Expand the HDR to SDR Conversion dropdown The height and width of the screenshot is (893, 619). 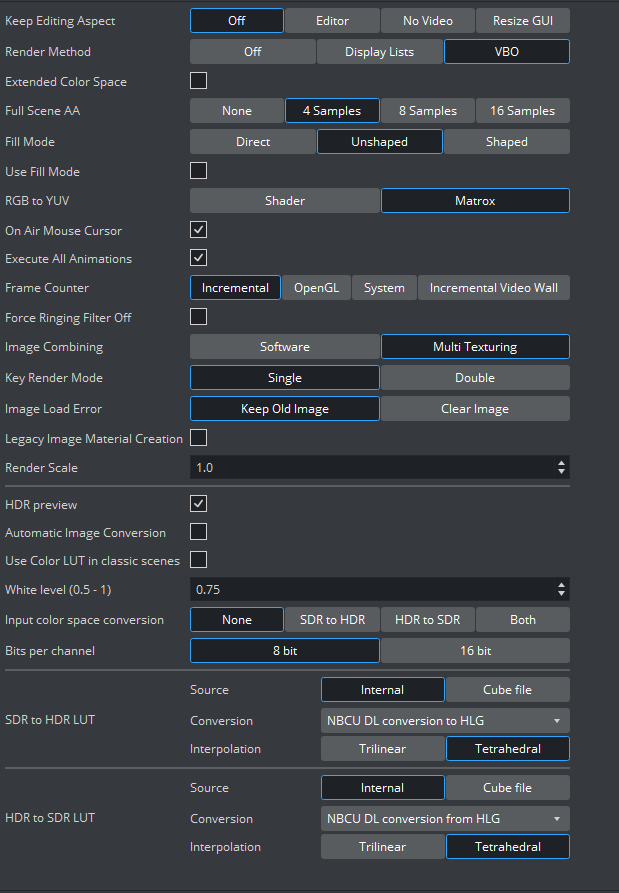coord(445,818)
